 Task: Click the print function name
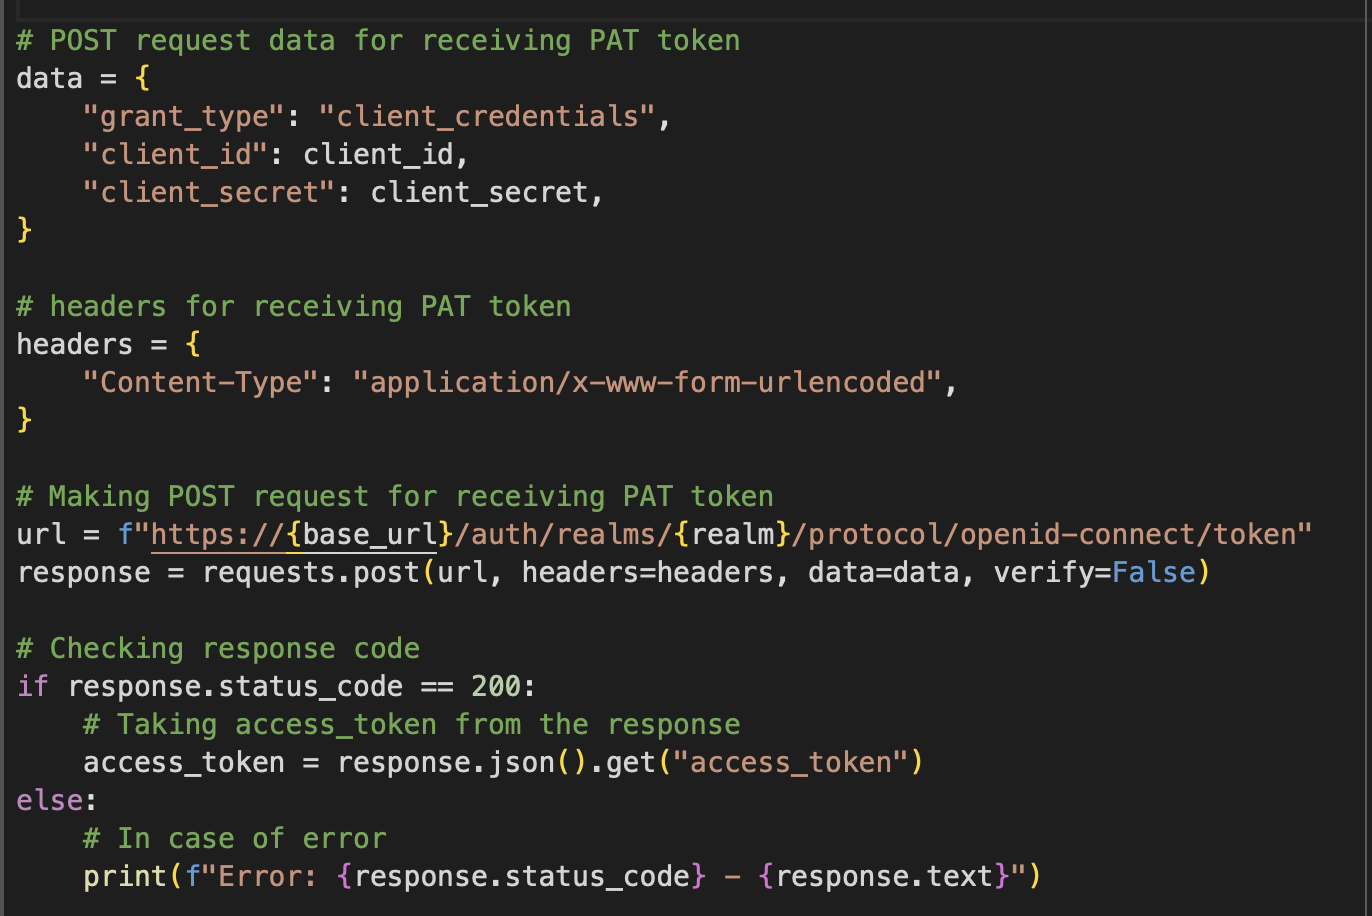point(125,877)
